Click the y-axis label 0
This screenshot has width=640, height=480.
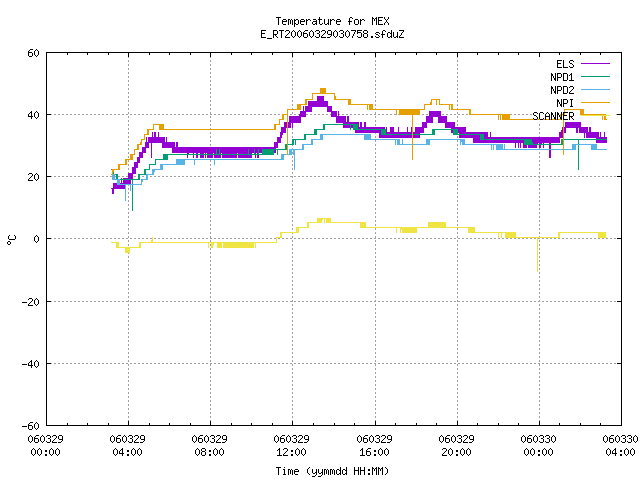tap(37, 239)
